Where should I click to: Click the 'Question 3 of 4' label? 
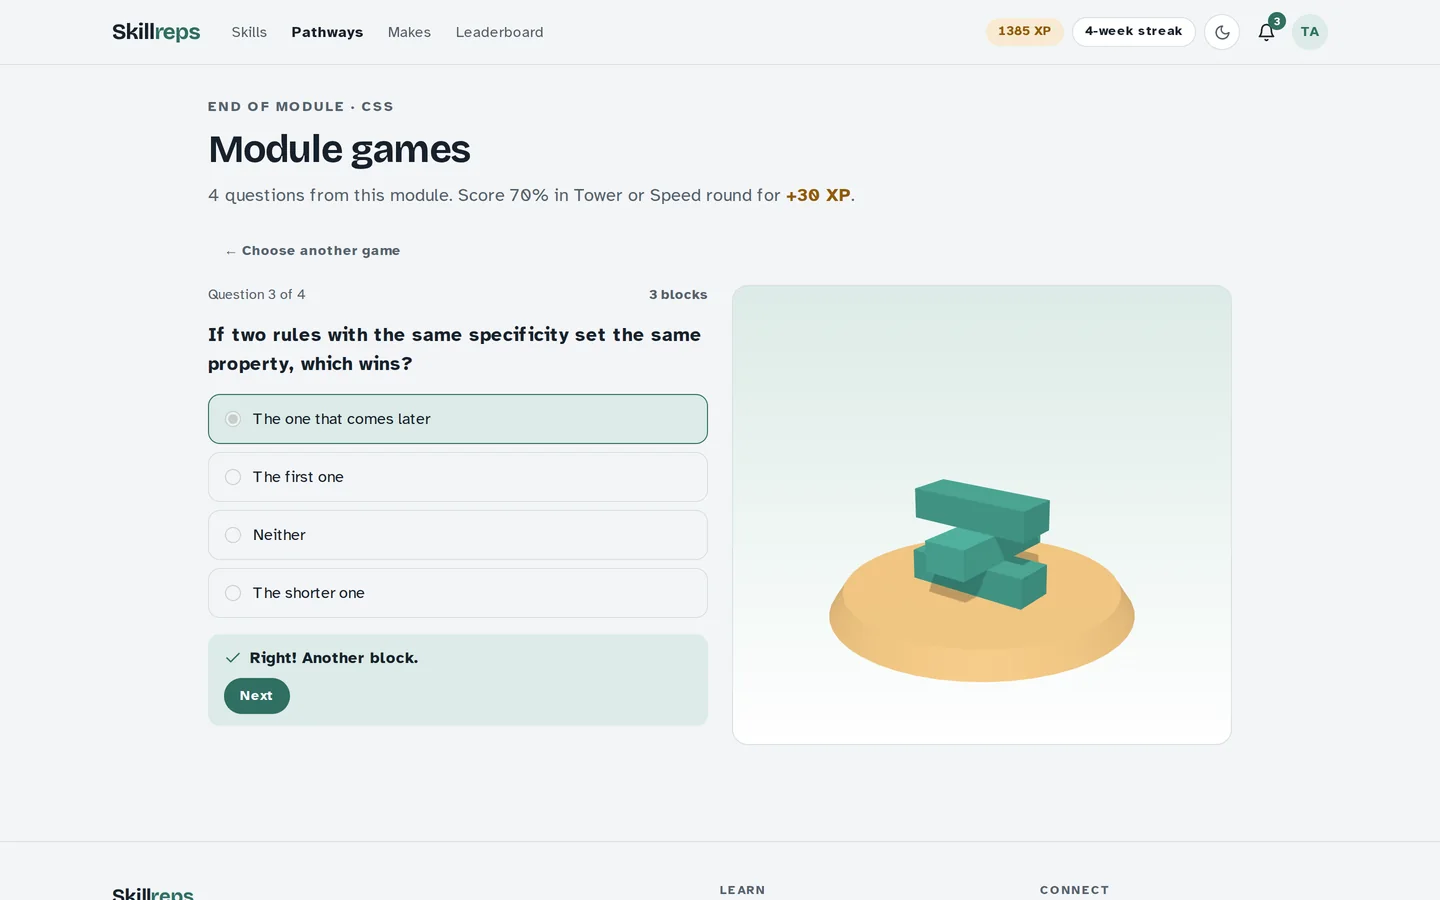(x=257, y=295)
